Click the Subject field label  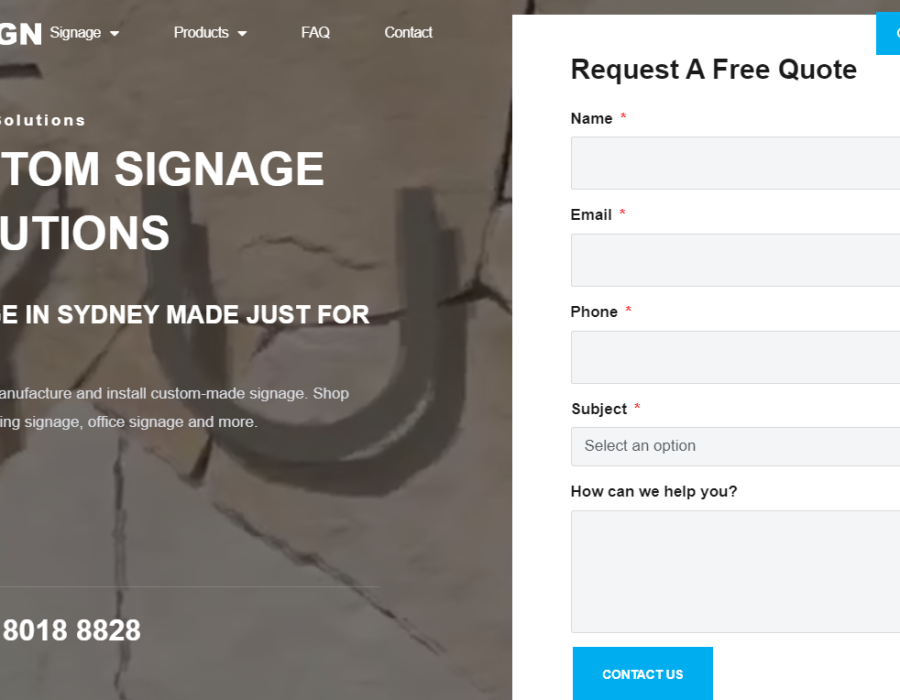pos(599,409)
